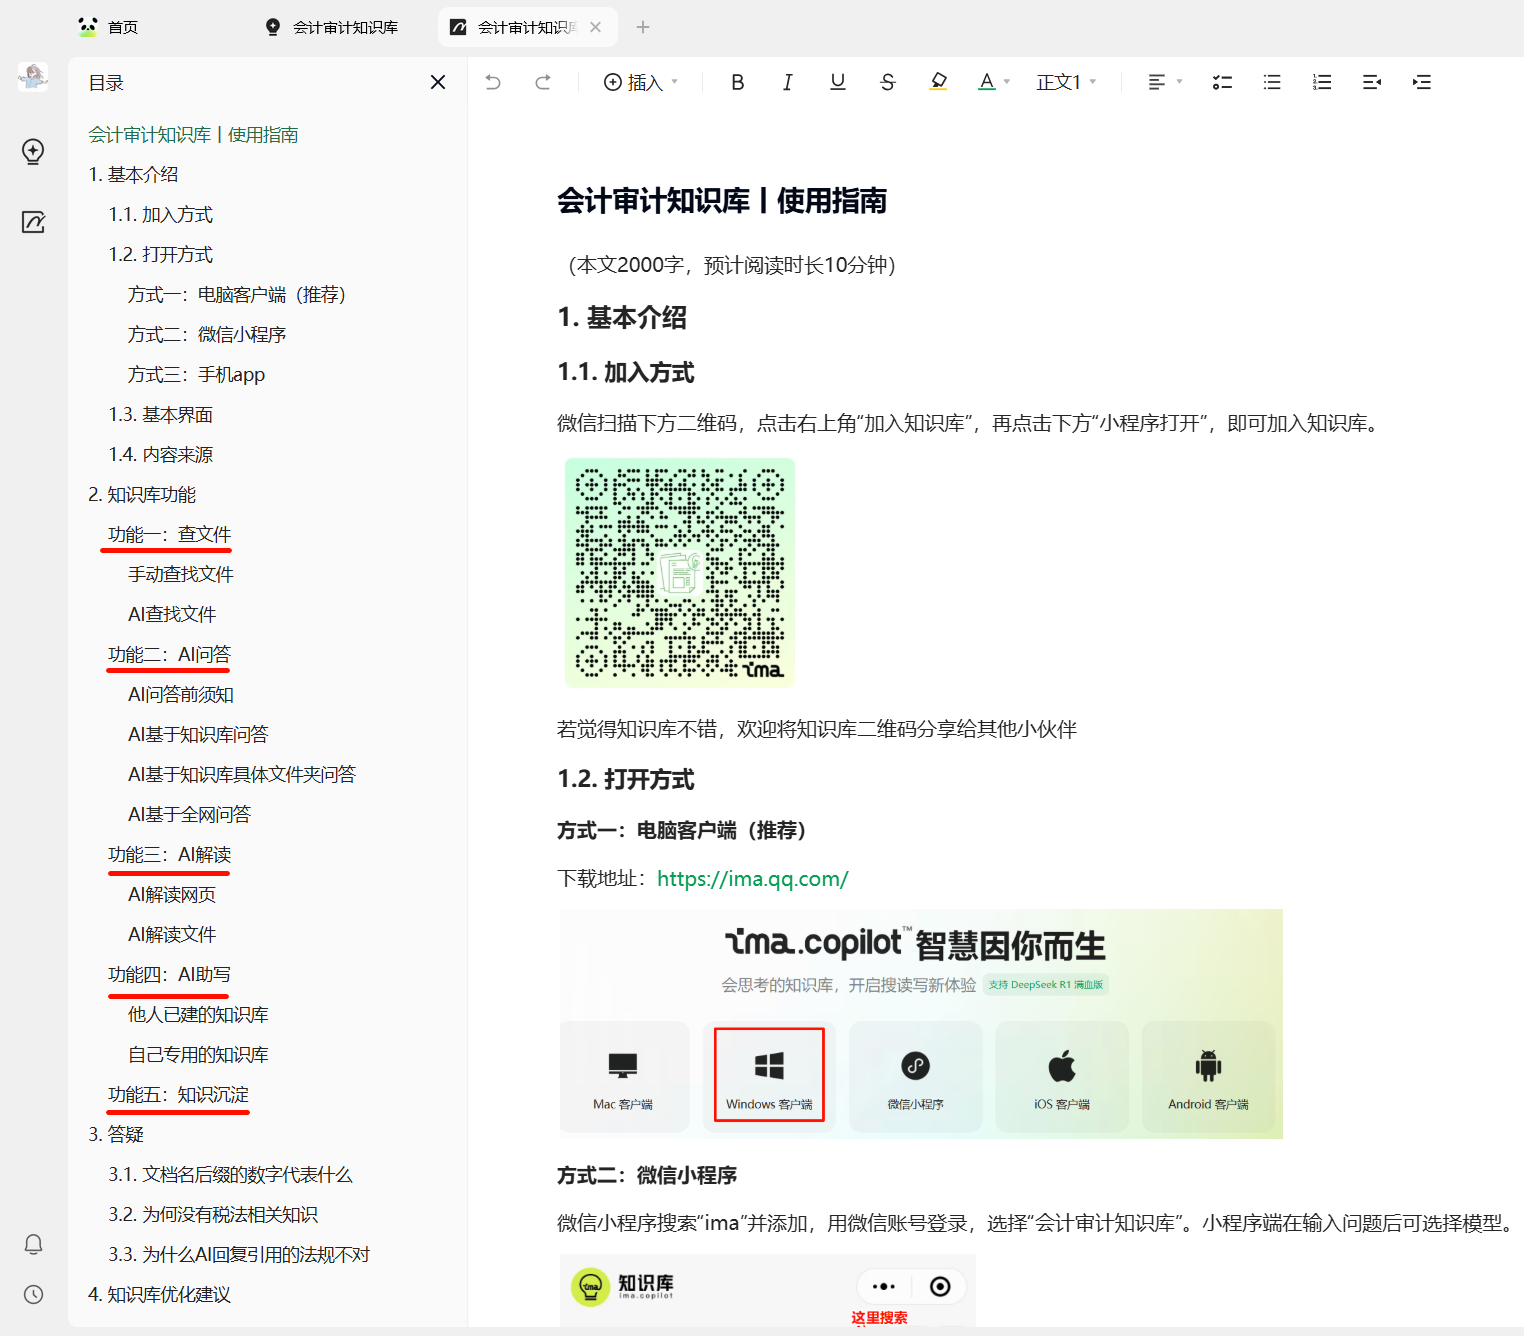Open font color dropdown arrow

click(1007, 82)
